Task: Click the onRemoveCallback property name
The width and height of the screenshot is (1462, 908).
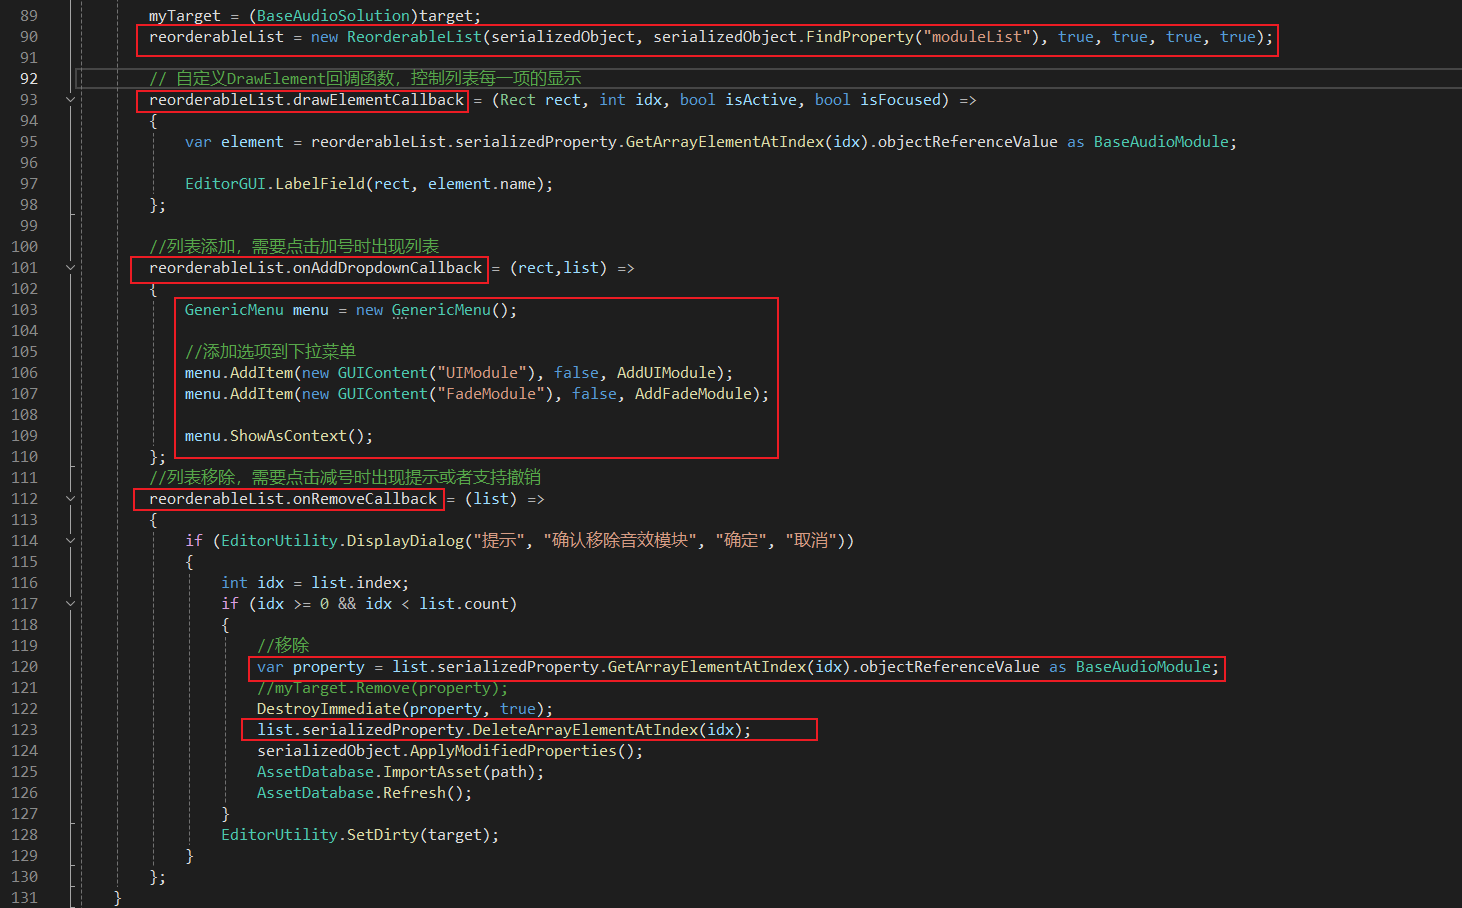Action: click(x=365, y=499)
